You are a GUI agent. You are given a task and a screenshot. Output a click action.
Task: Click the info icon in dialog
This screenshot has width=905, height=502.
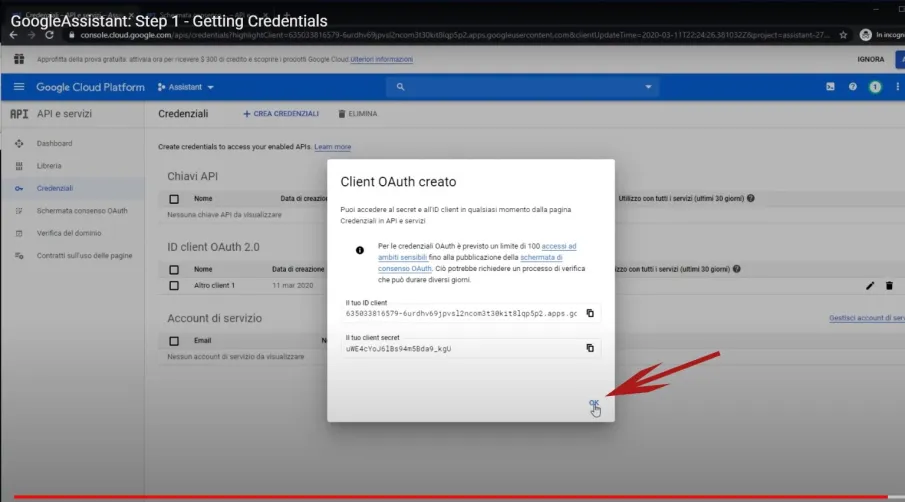tap(360, 250)
